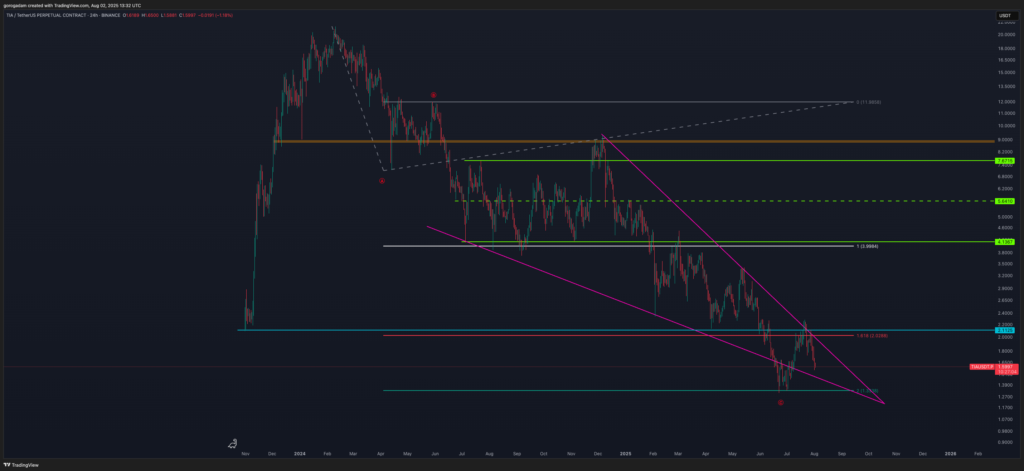Select the green 5.6410 dashed-line price label
The image size is (1024, 471).
click(x=1005, y=201)
